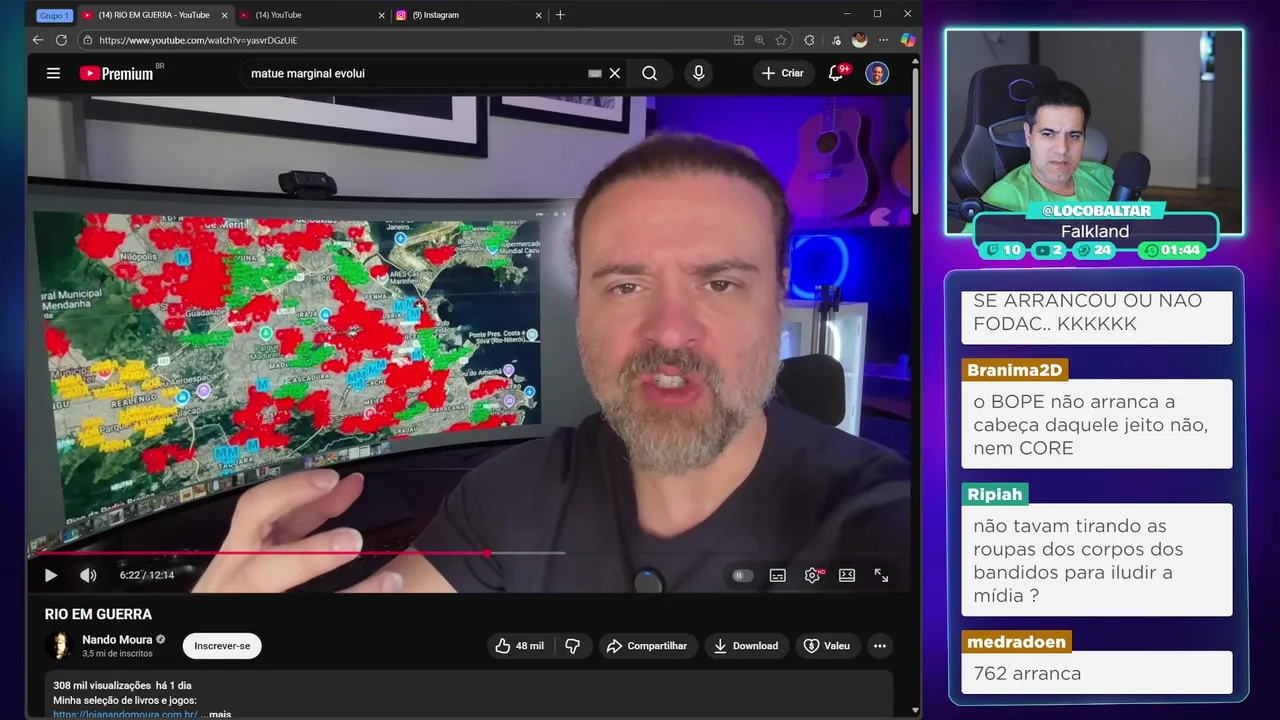Image resolution: width=1280 pixels, height=720 pixels.
Task: Click the 6:22 / 12:14 time display
Action: tap(147, 575)
